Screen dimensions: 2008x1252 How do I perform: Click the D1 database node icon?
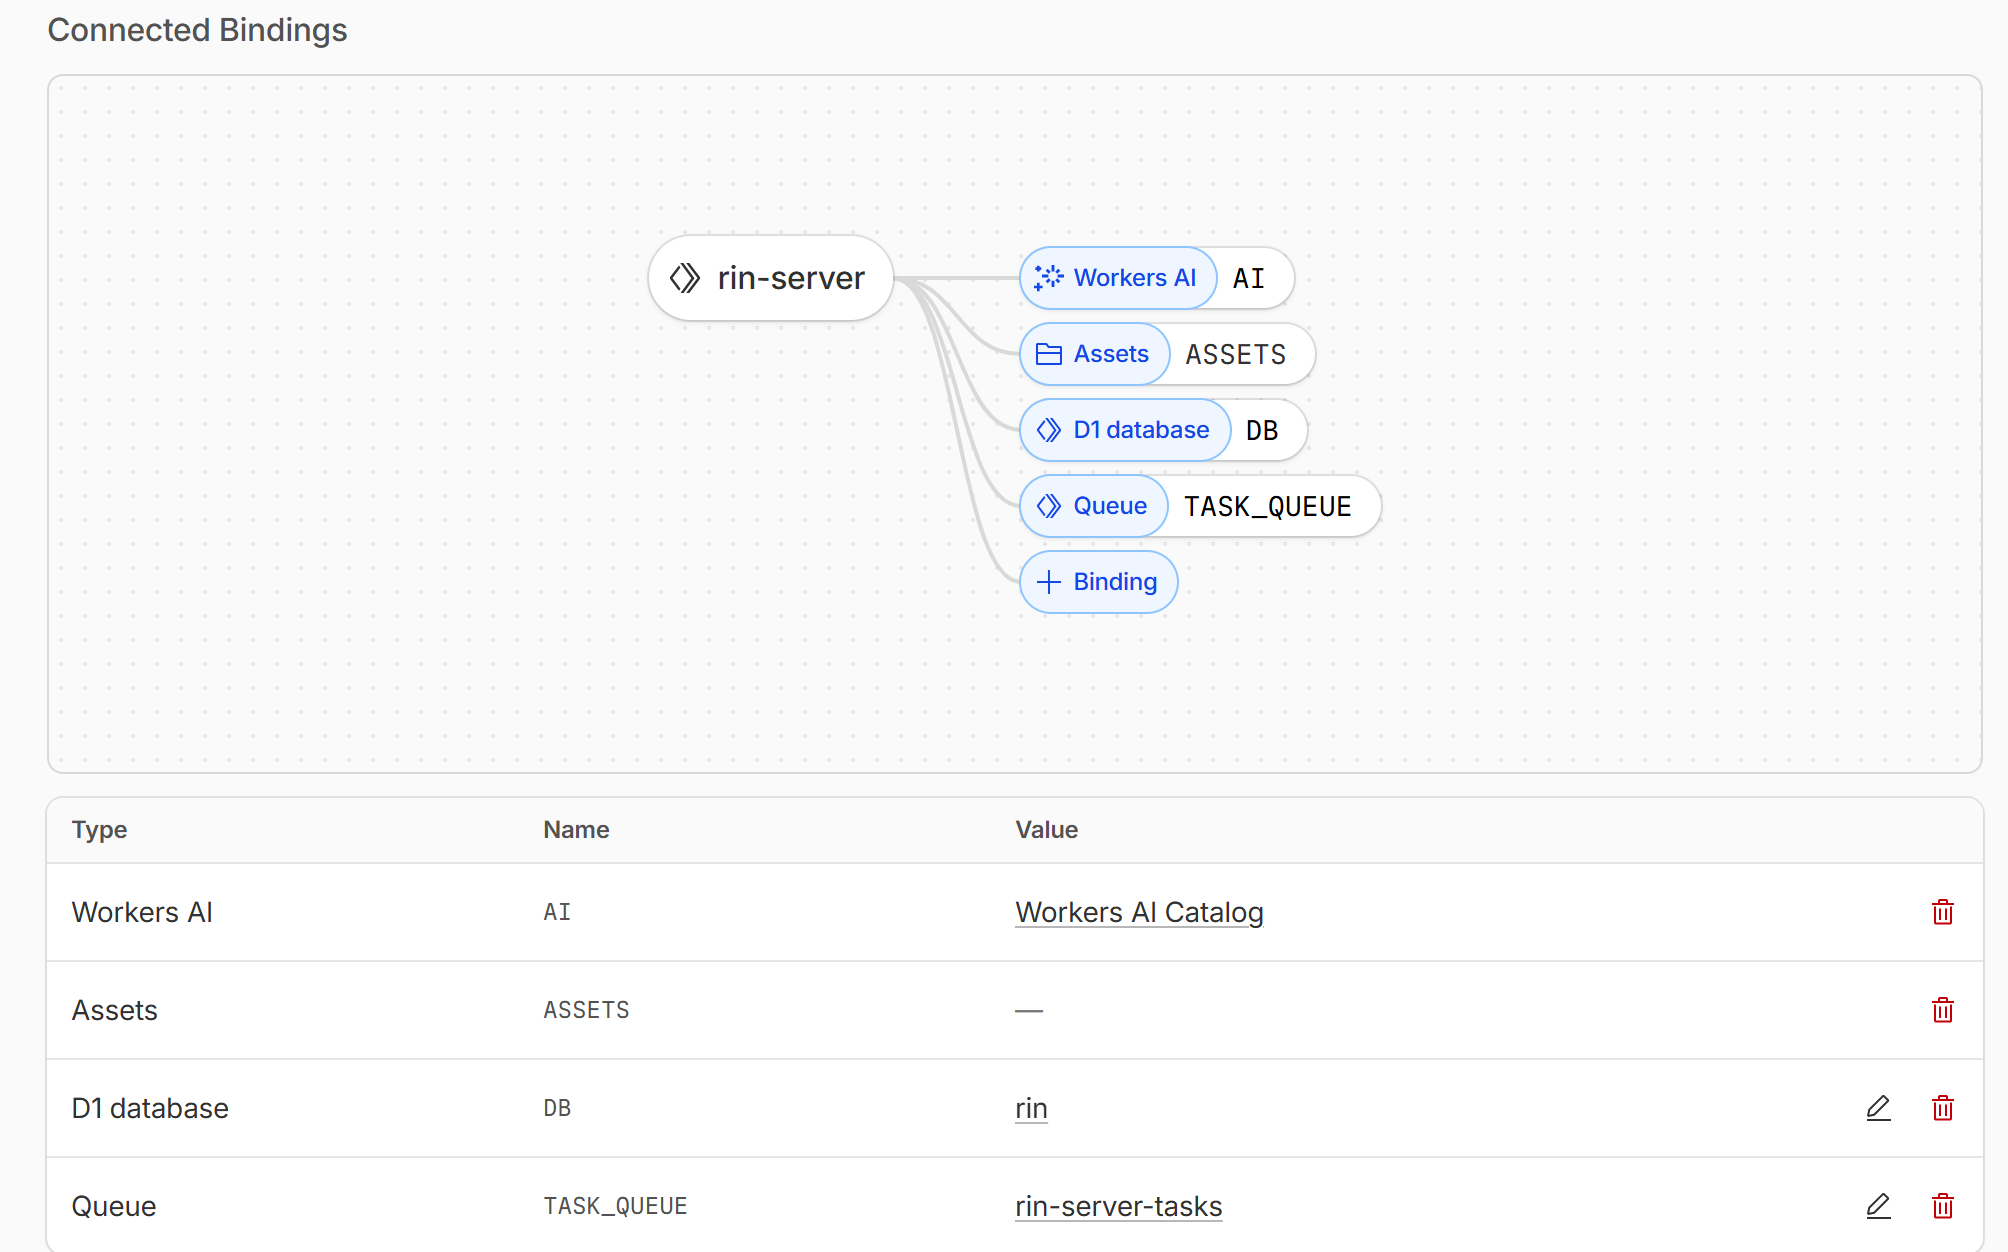[x=1048, y=430]
